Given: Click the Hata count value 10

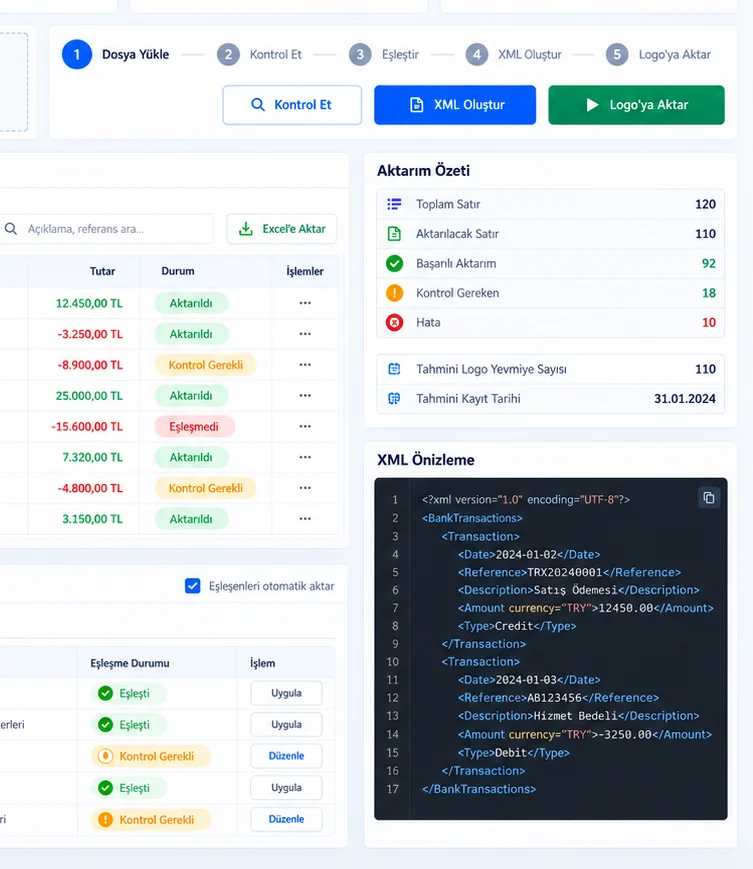Looking at the screenshot, I should point(709,323).
